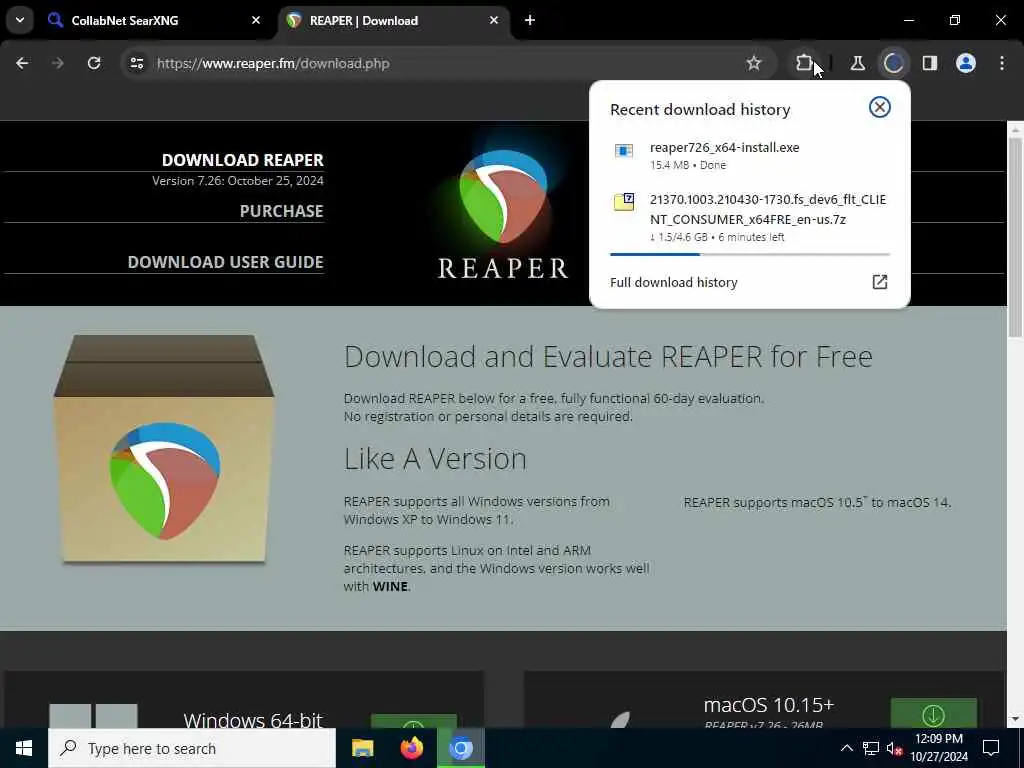Close the REAPER Download tab
This screenshot has height=768, width=1024.
[x=494, y=20]
